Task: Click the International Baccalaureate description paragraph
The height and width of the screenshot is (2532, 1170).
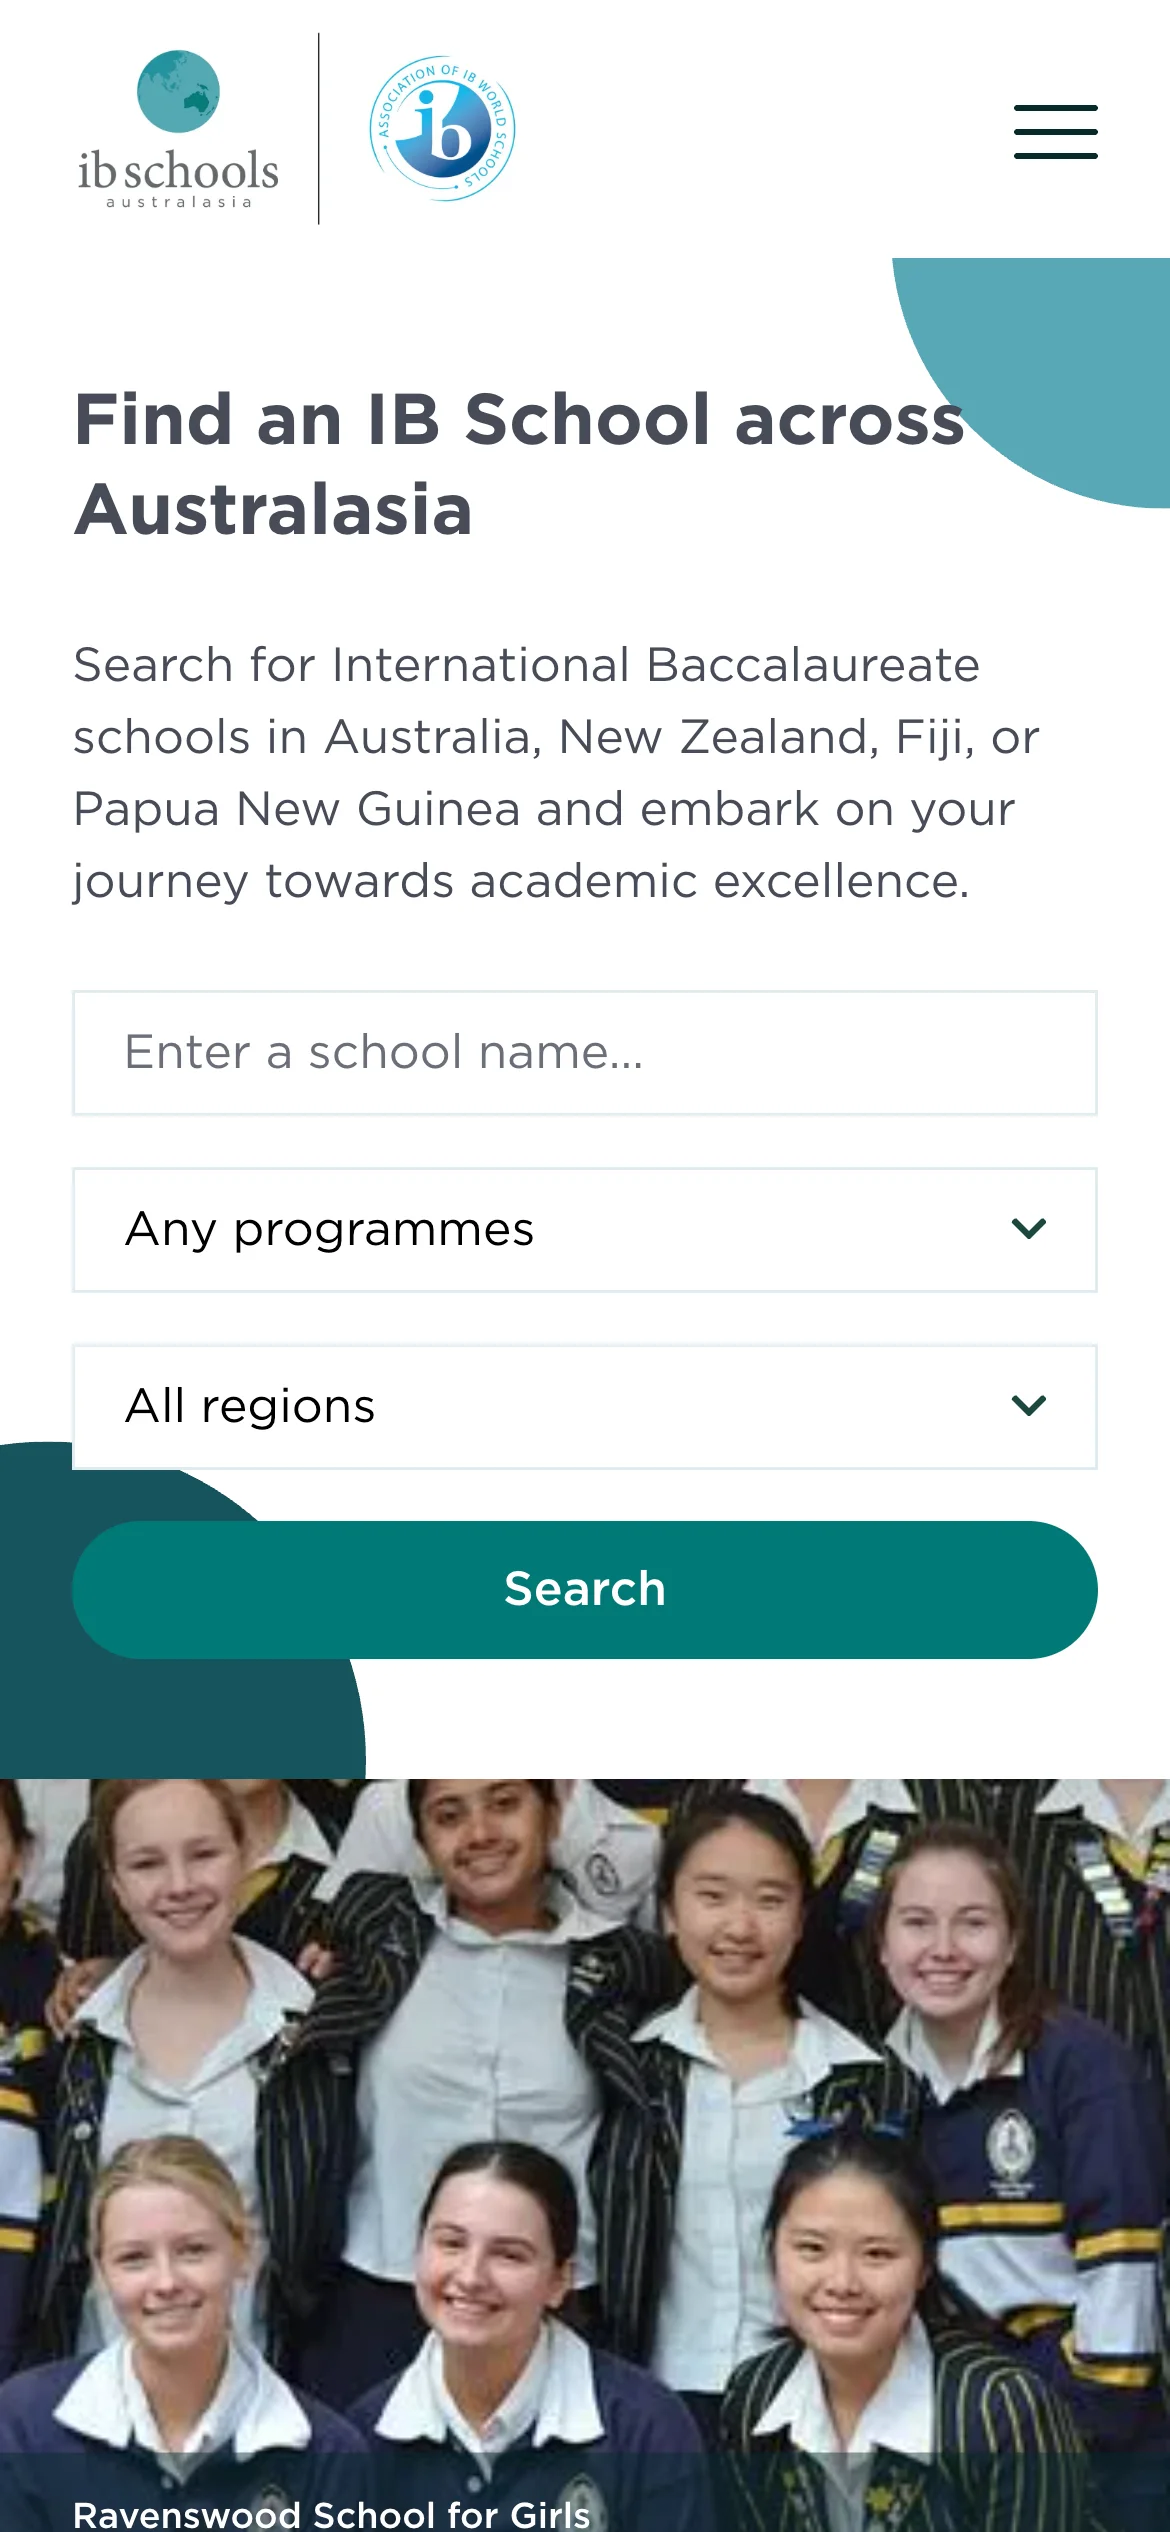Action: click(556, 773)
